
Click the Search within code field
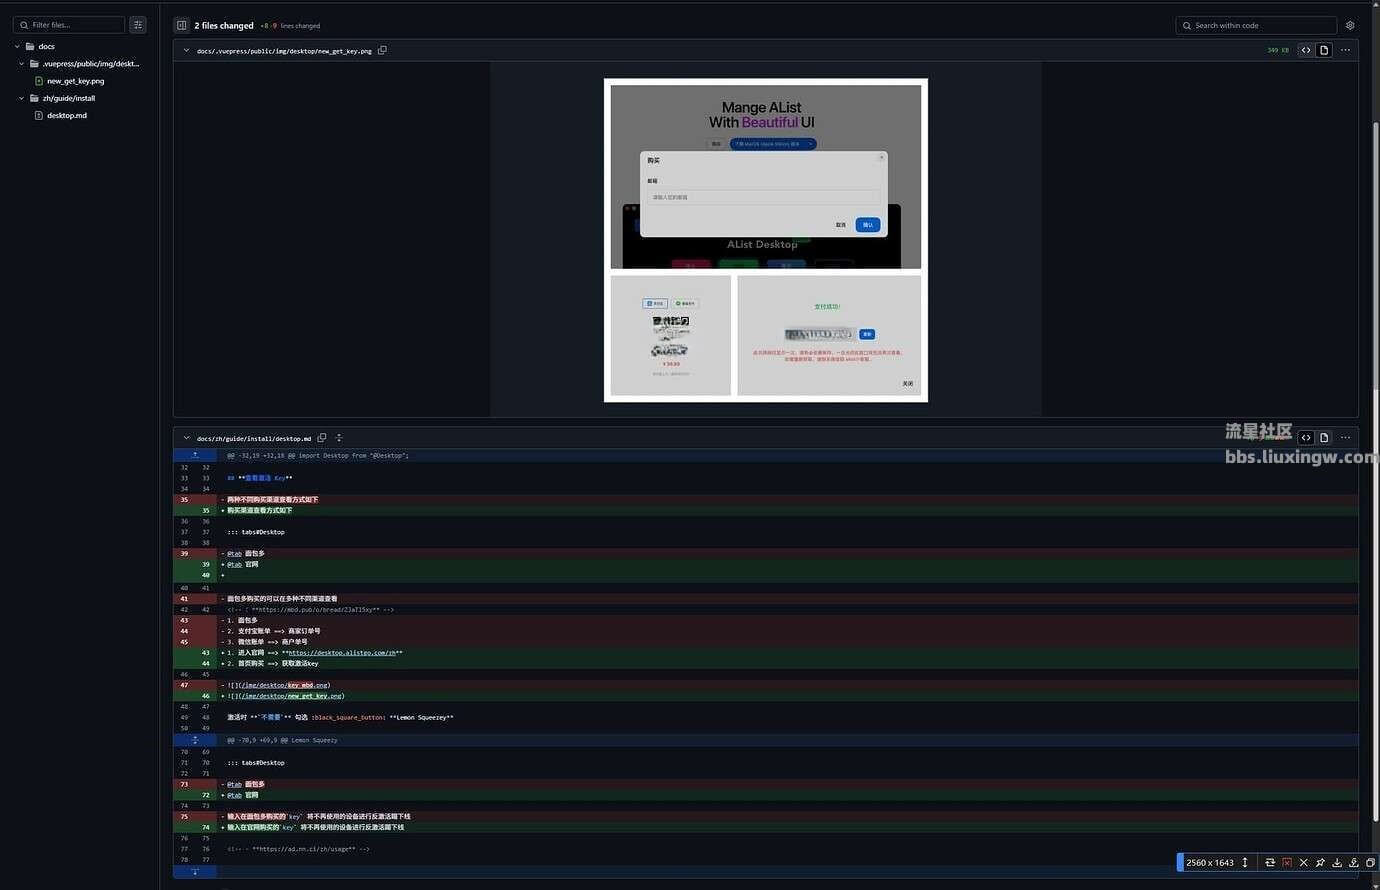1256,25
